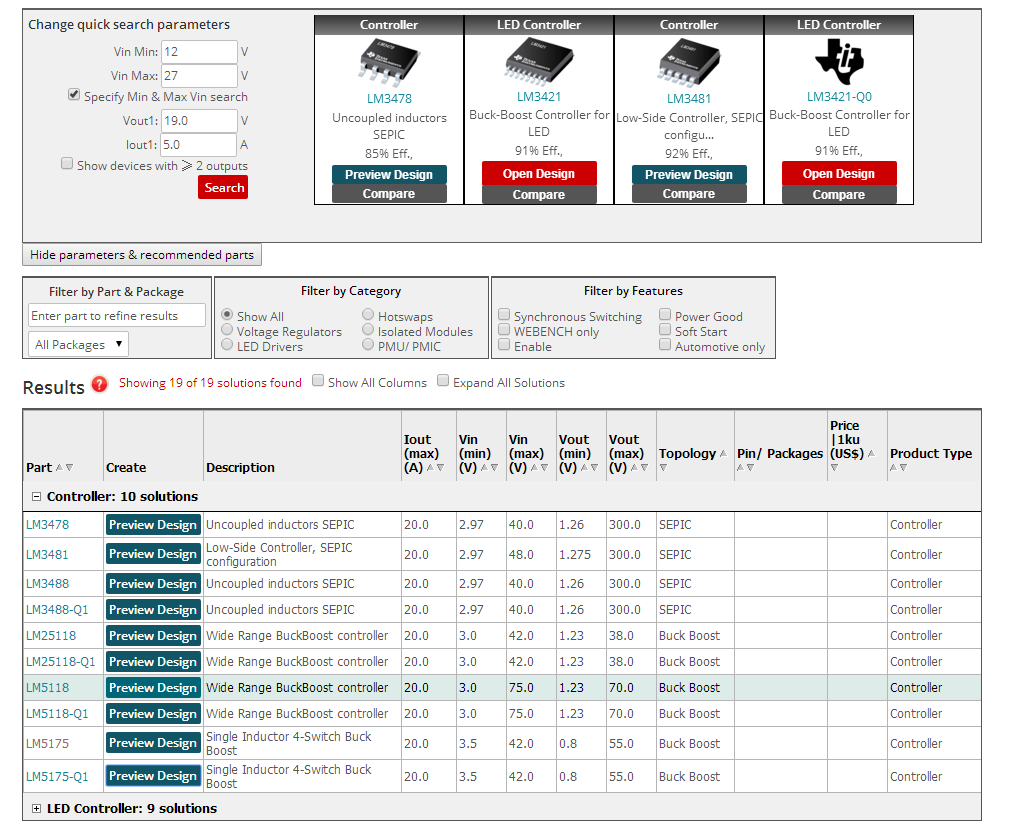The height and width of the screenshot is (830, 1025).
Task: Sort by Vout (min) column arrows
Action: pyautogui.click(x=590, y=468)
